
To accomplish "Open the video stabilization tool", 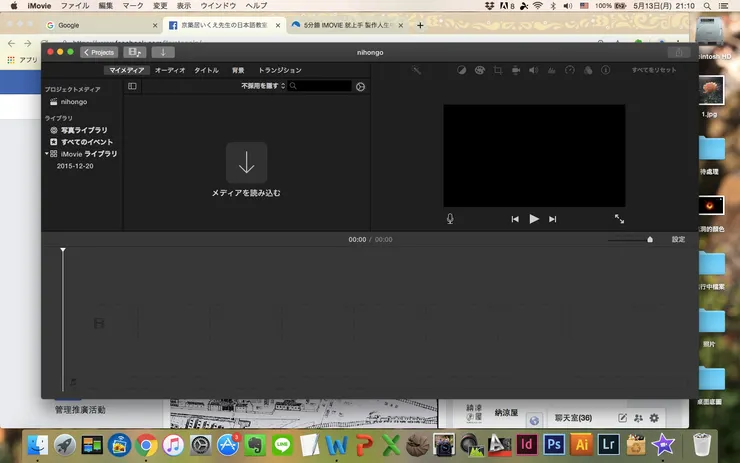I will (x=516, y=70).
